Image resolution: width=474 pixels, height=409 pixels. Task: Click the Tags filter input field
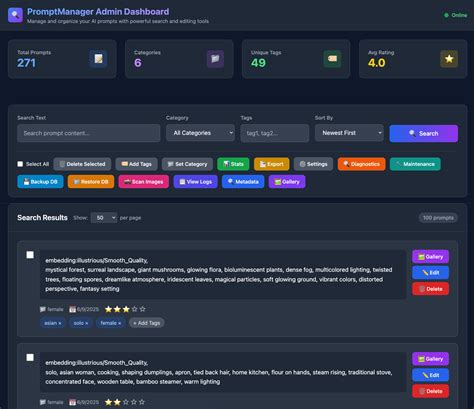click(x=275, y=133)
